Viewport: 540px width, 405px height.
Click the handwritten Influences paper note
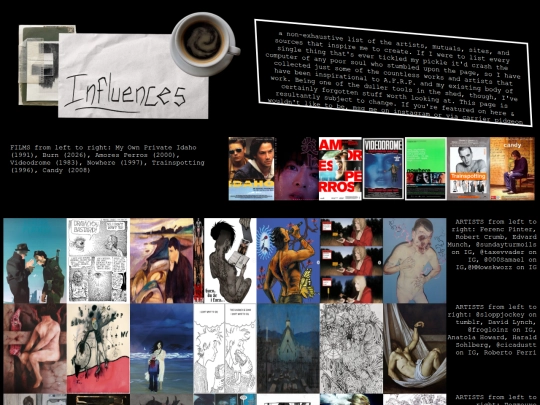coord(133,76)
